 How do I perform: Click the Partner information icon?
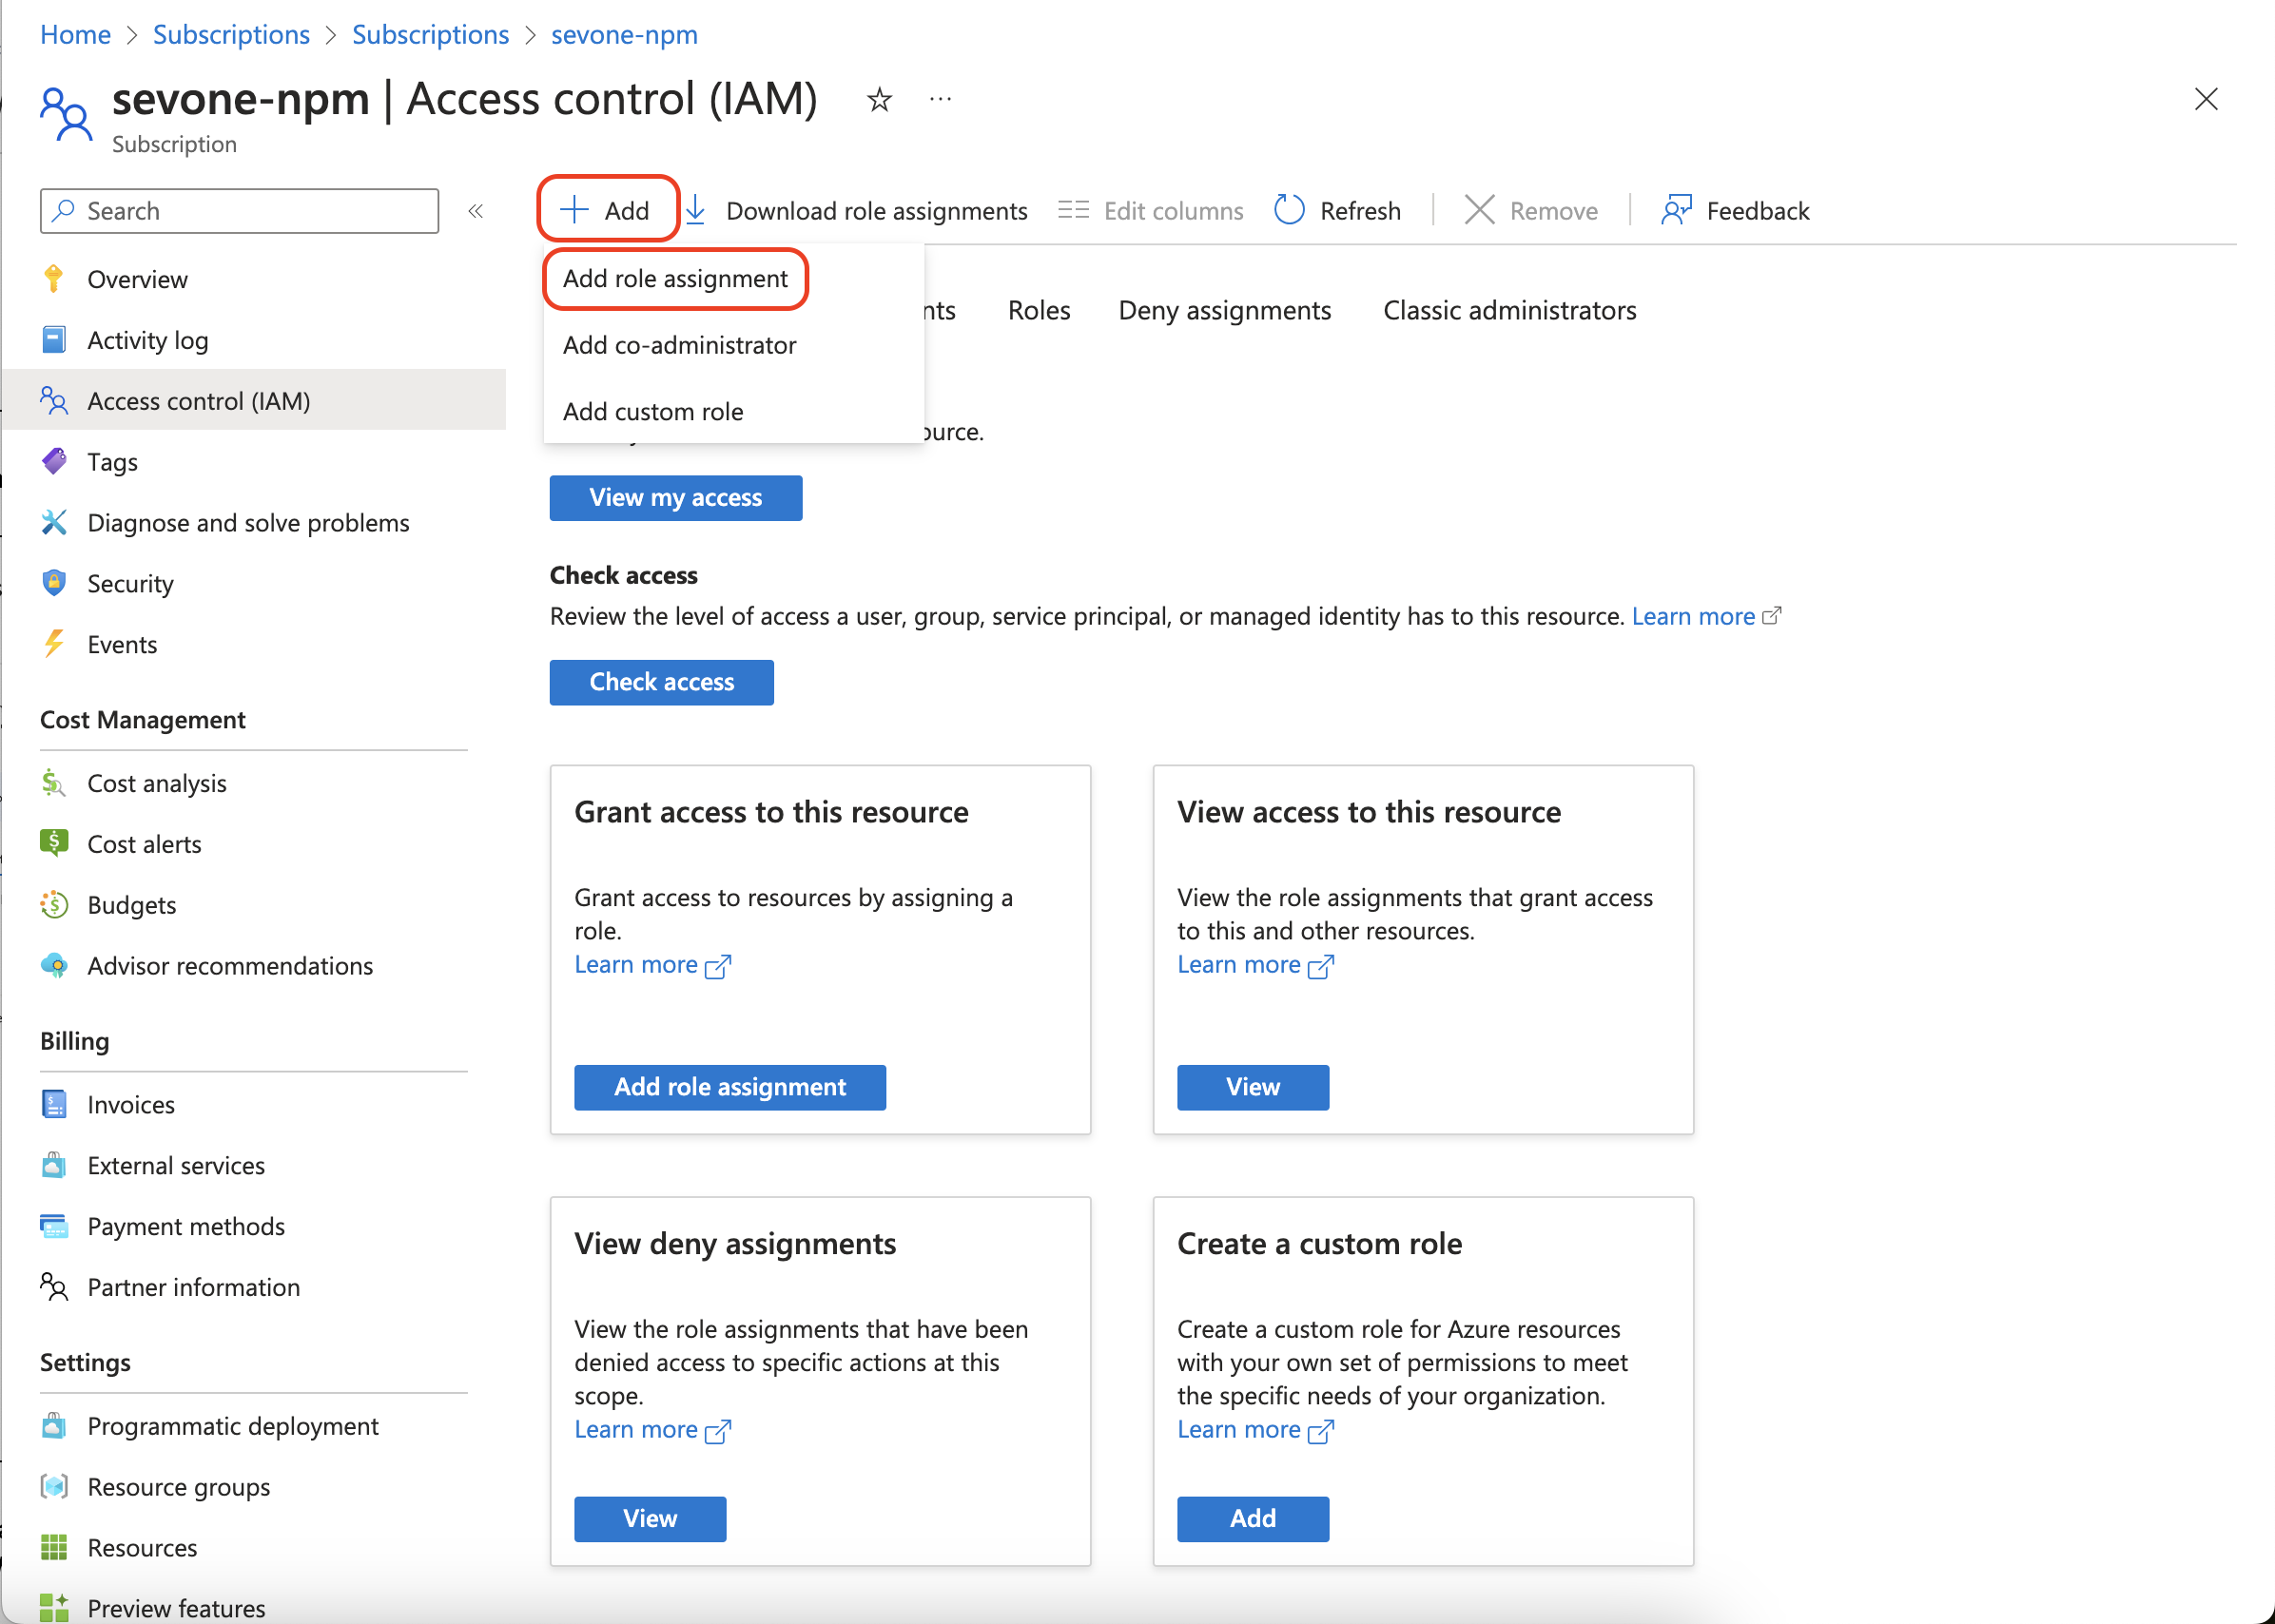tap(54, 1287)
